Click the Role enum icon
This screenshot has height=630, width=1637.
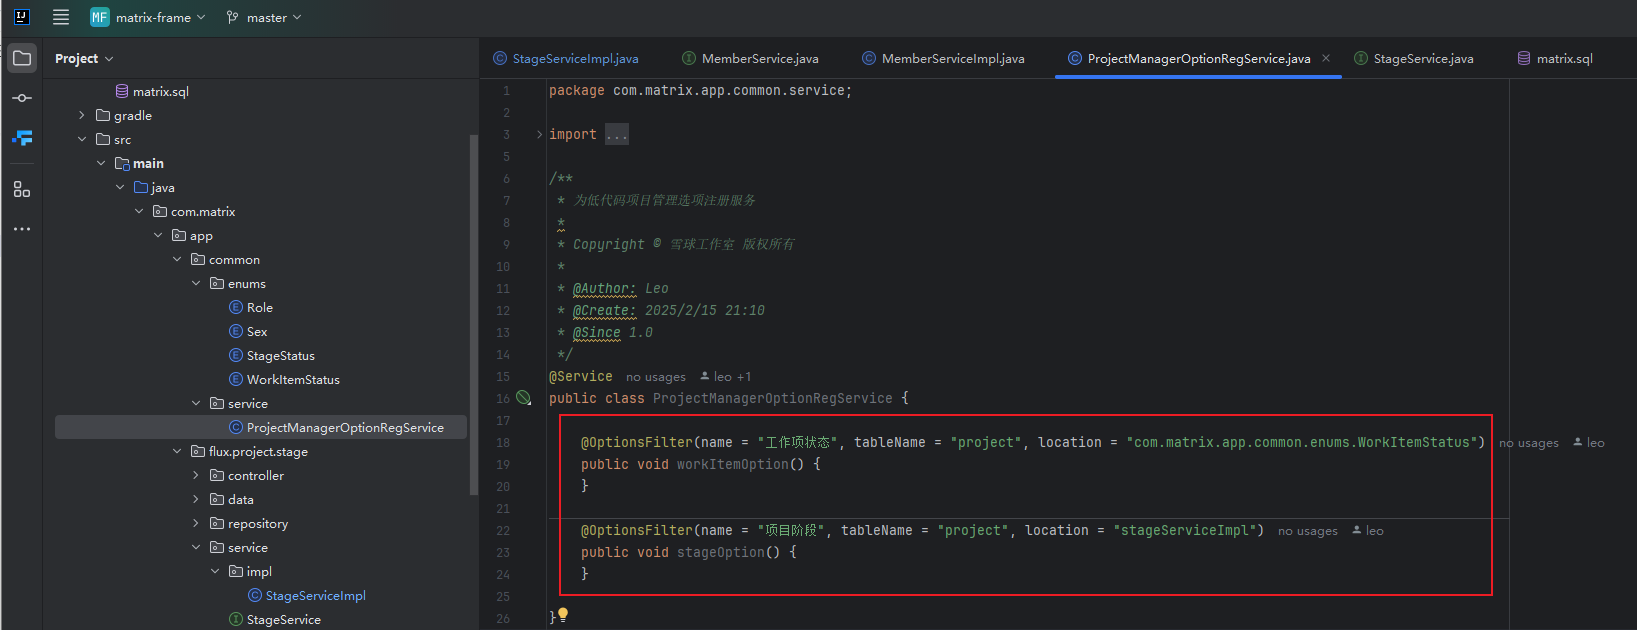236,307
